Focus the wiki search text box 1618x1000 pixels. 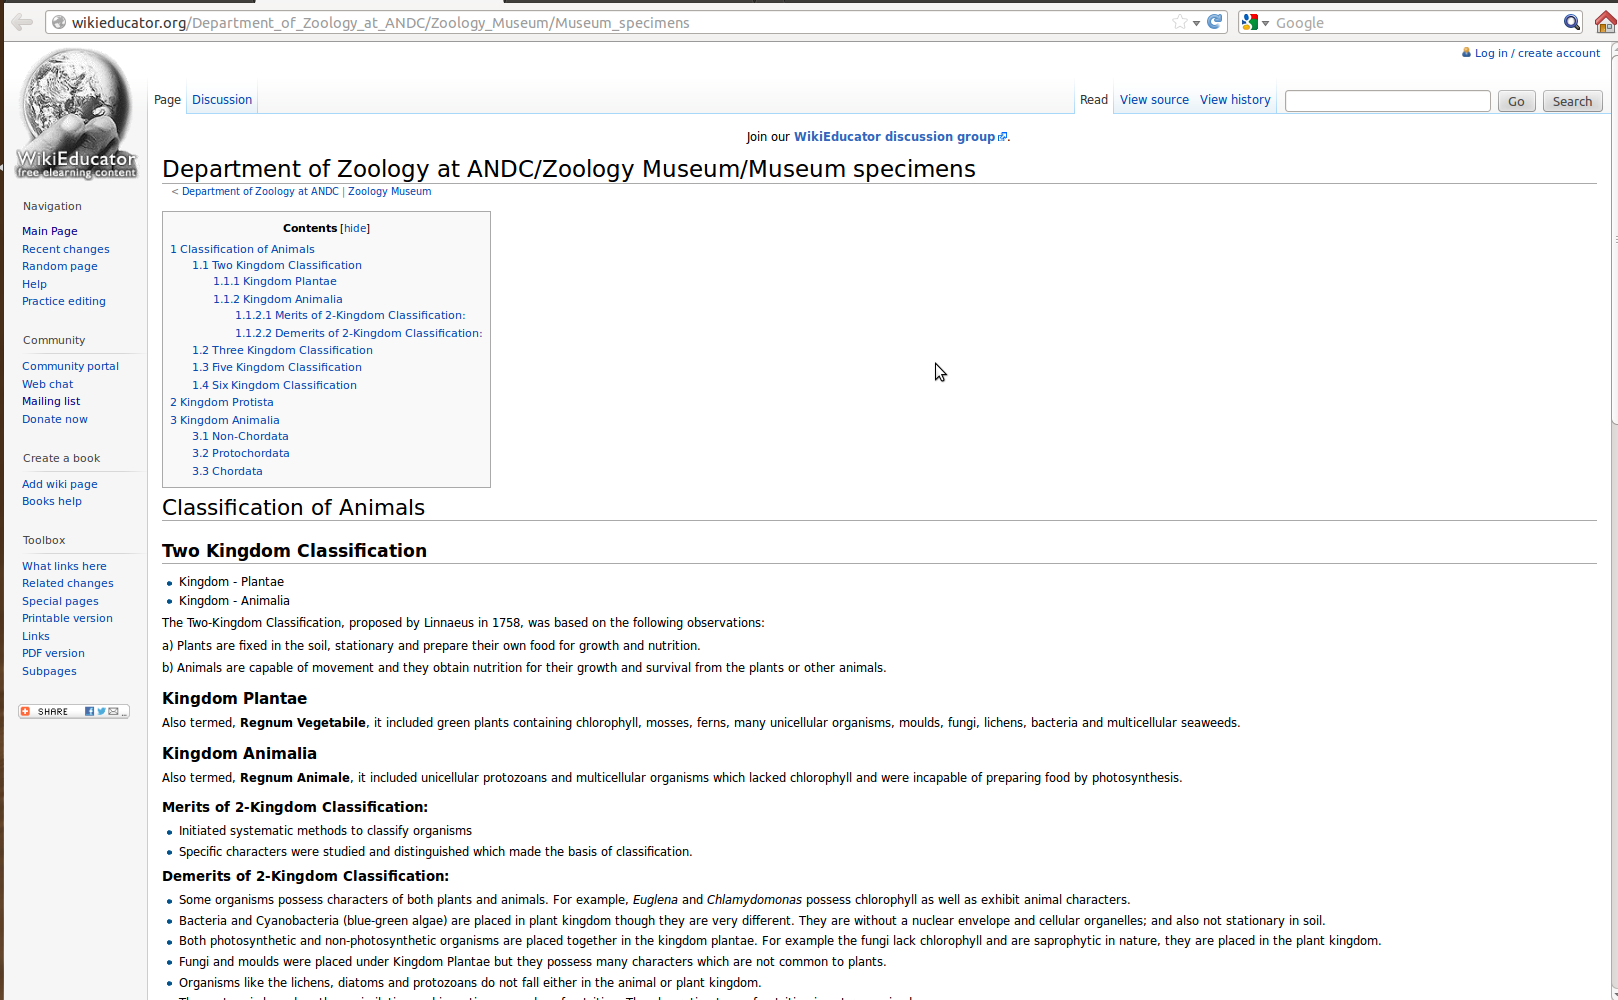tap(1387, 101)
